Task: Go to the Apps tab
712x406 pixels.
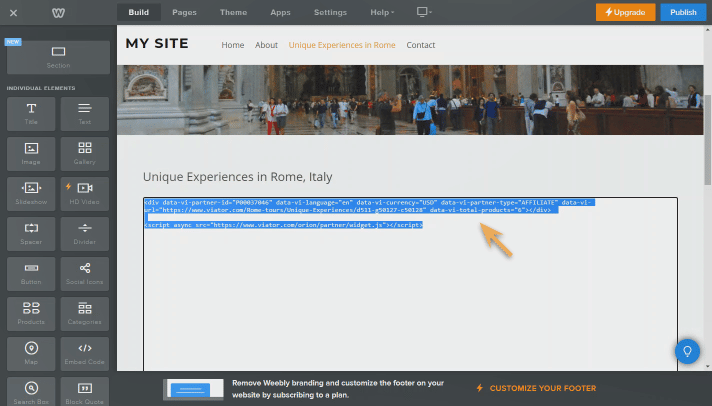Action: [280, 12]
